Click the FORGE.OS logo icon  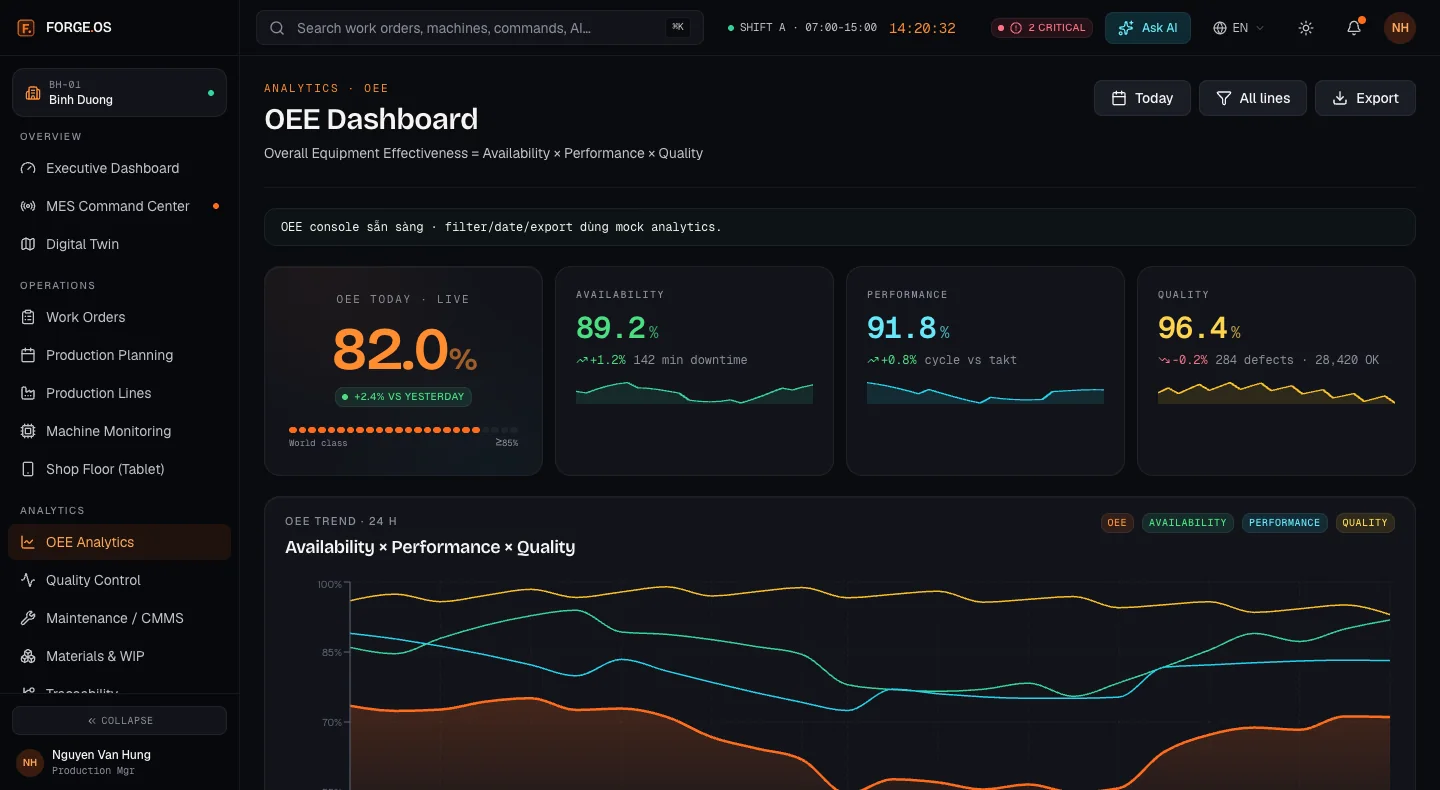point(27,28)
